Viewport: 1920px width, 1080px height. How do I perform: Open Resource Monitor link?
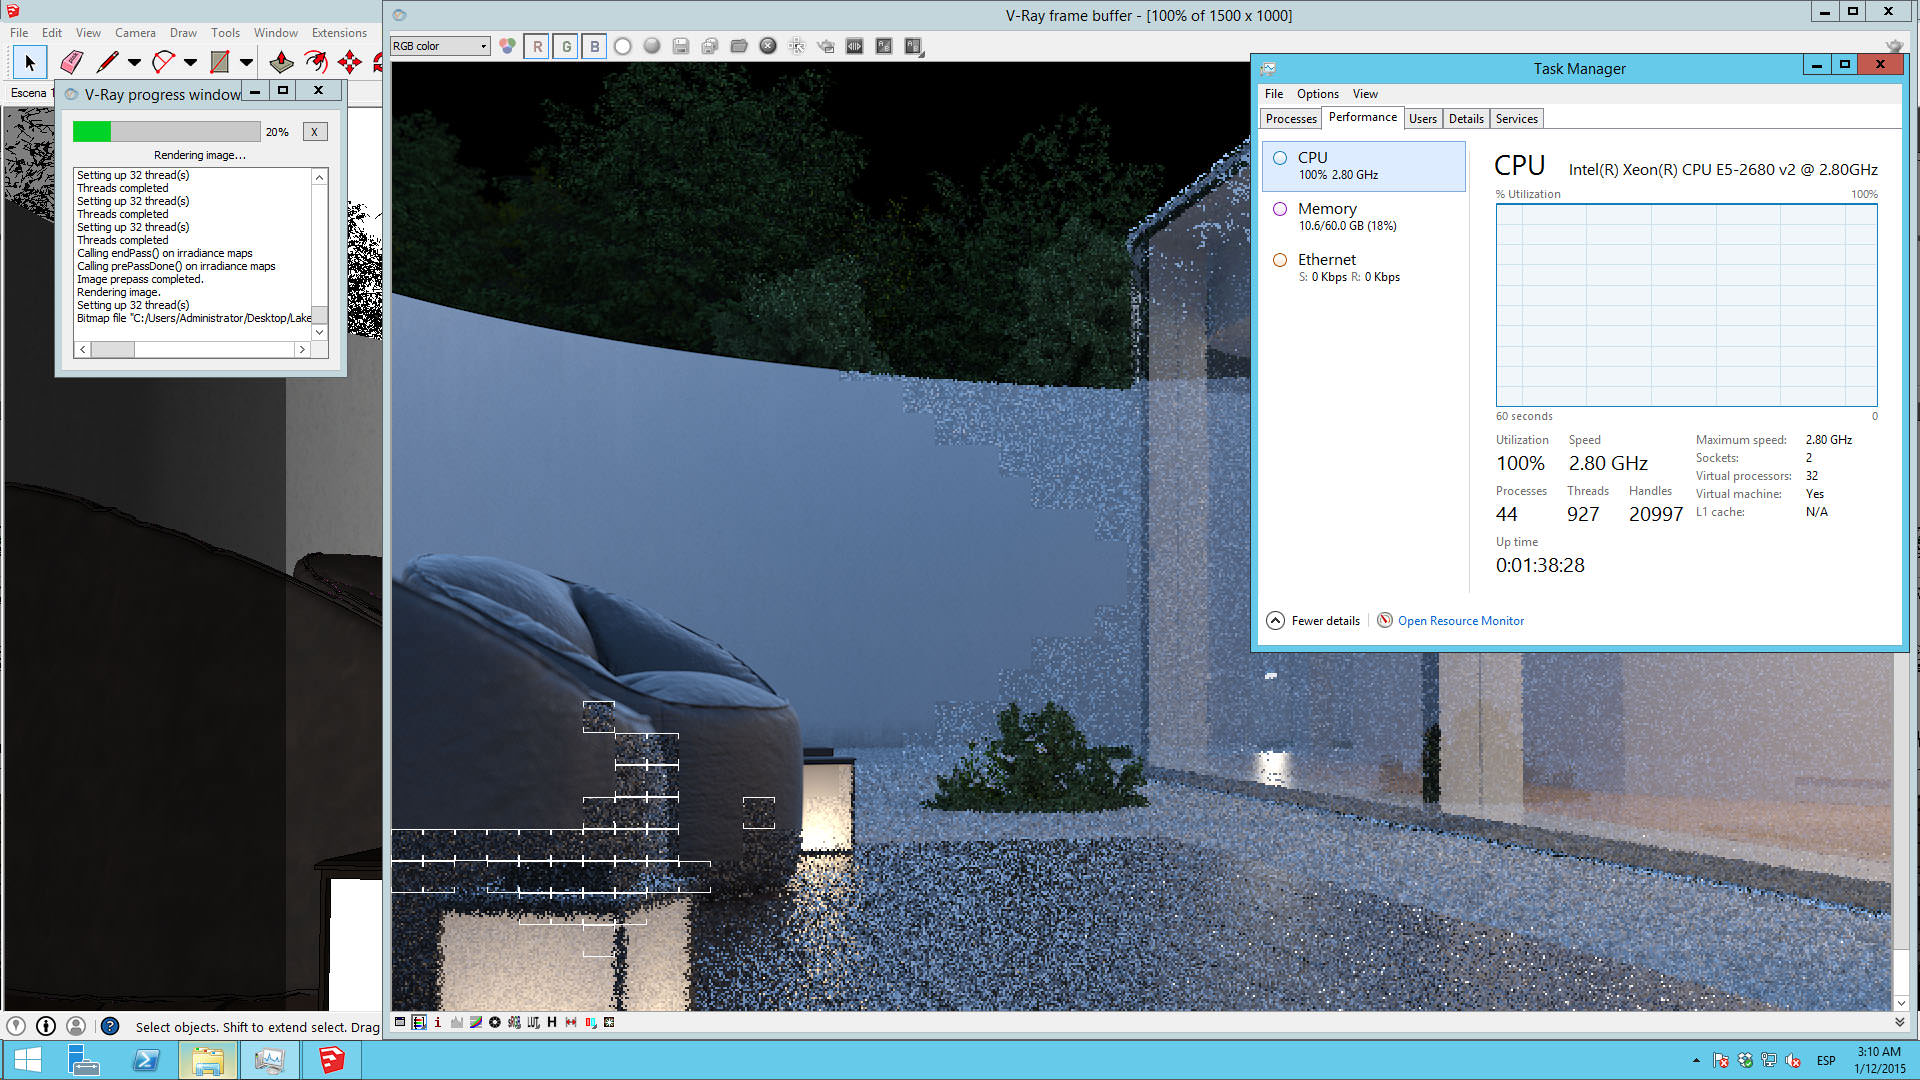click(x=1460, y=621)
